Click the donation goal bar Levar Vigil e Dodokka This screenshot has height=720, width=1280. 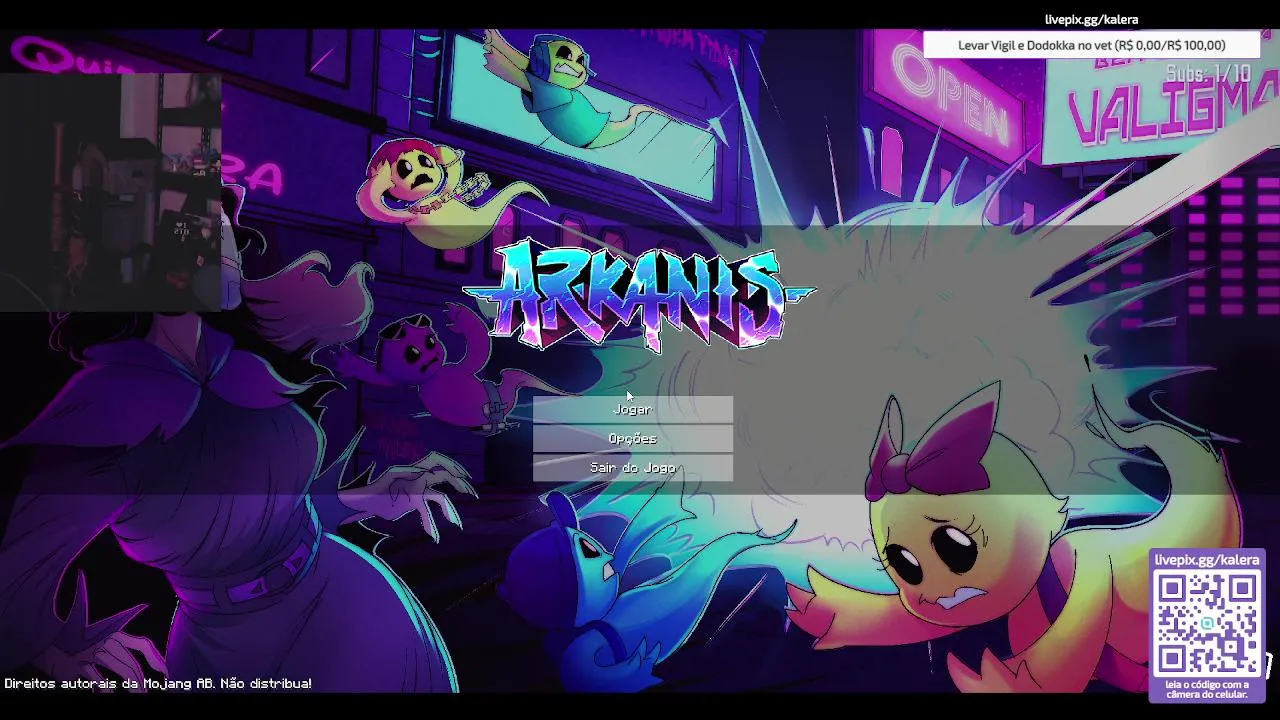[1091, 45]
